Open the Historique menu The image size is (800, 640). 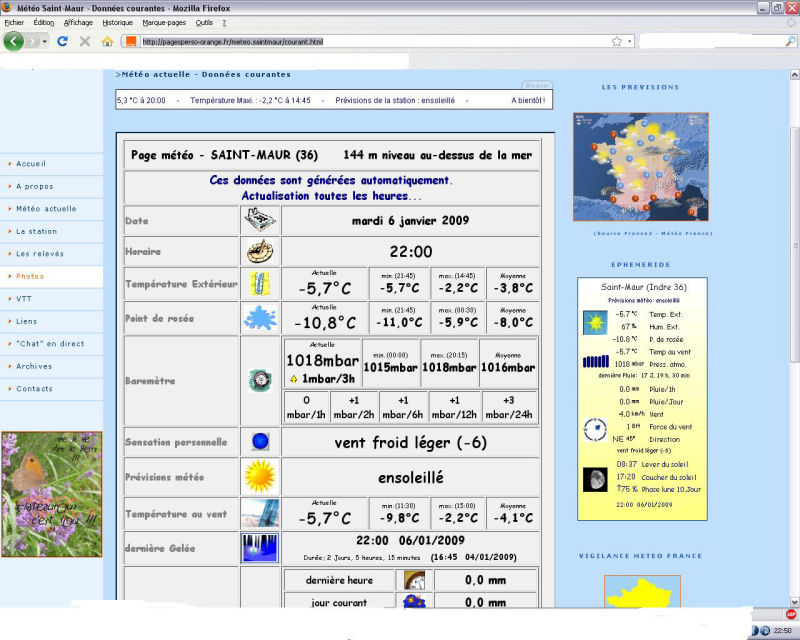tap(117, 22)
